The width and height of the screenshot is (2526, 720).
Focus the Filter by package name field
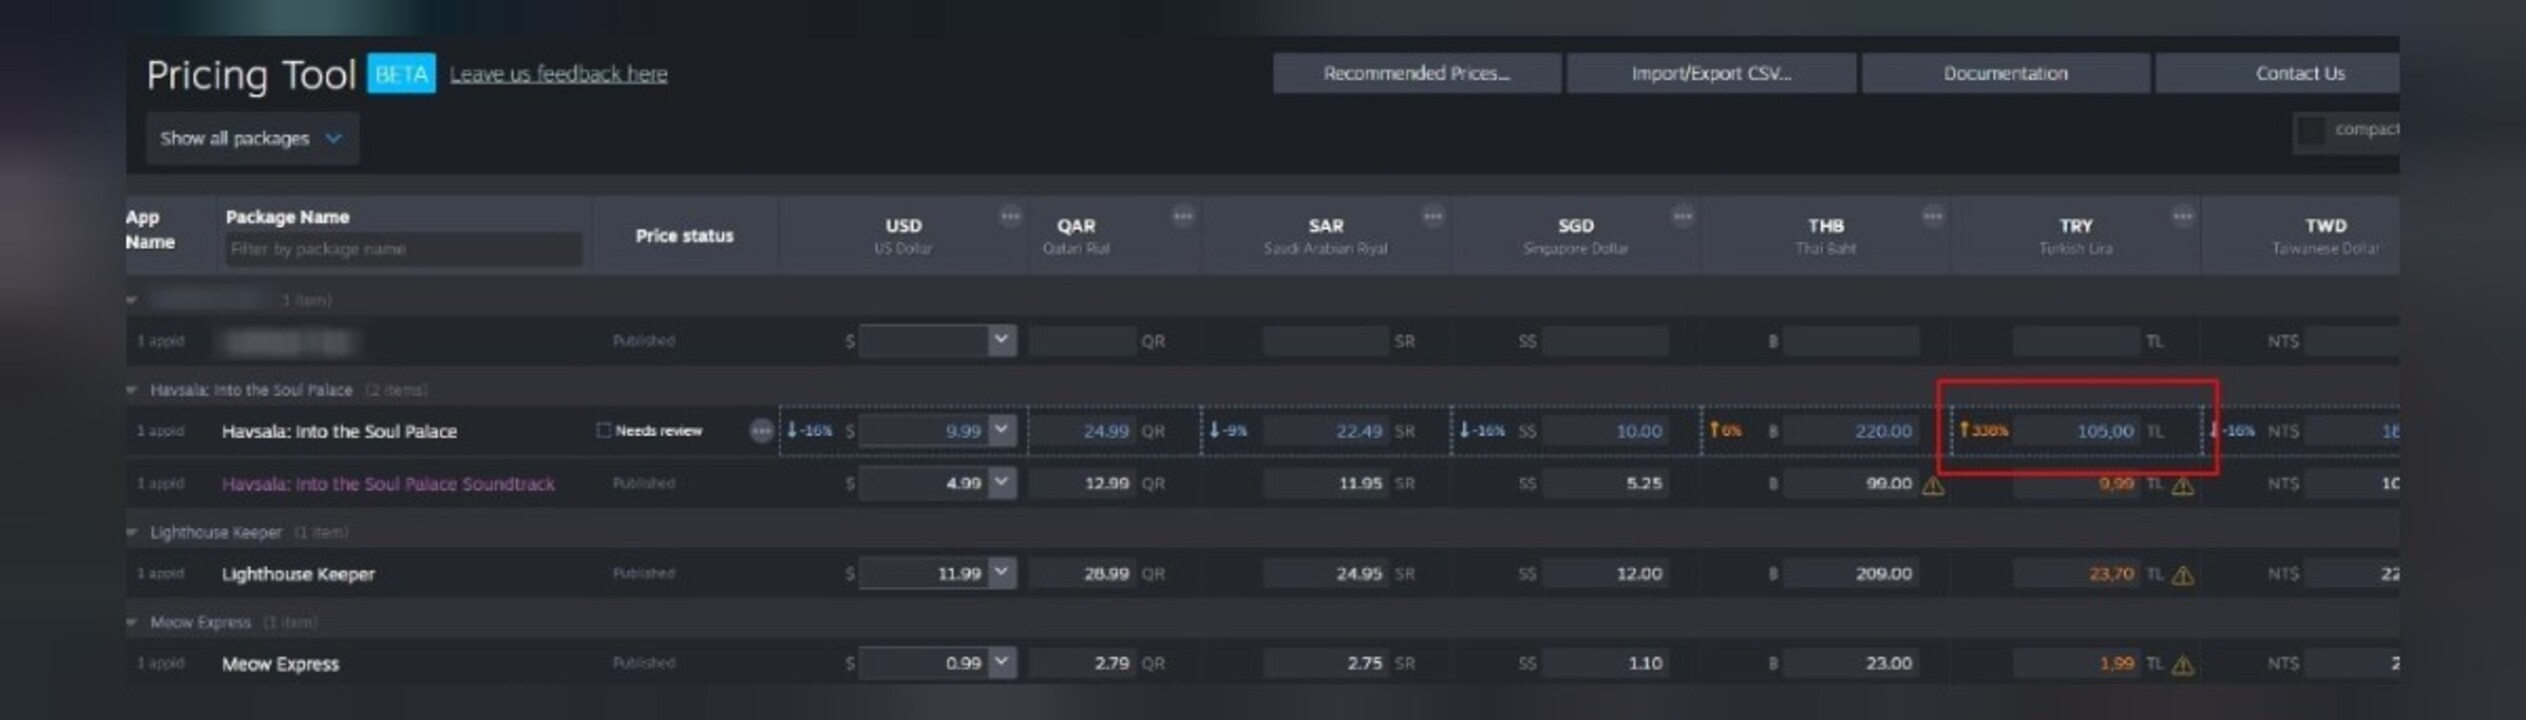[x=403, y=249]
